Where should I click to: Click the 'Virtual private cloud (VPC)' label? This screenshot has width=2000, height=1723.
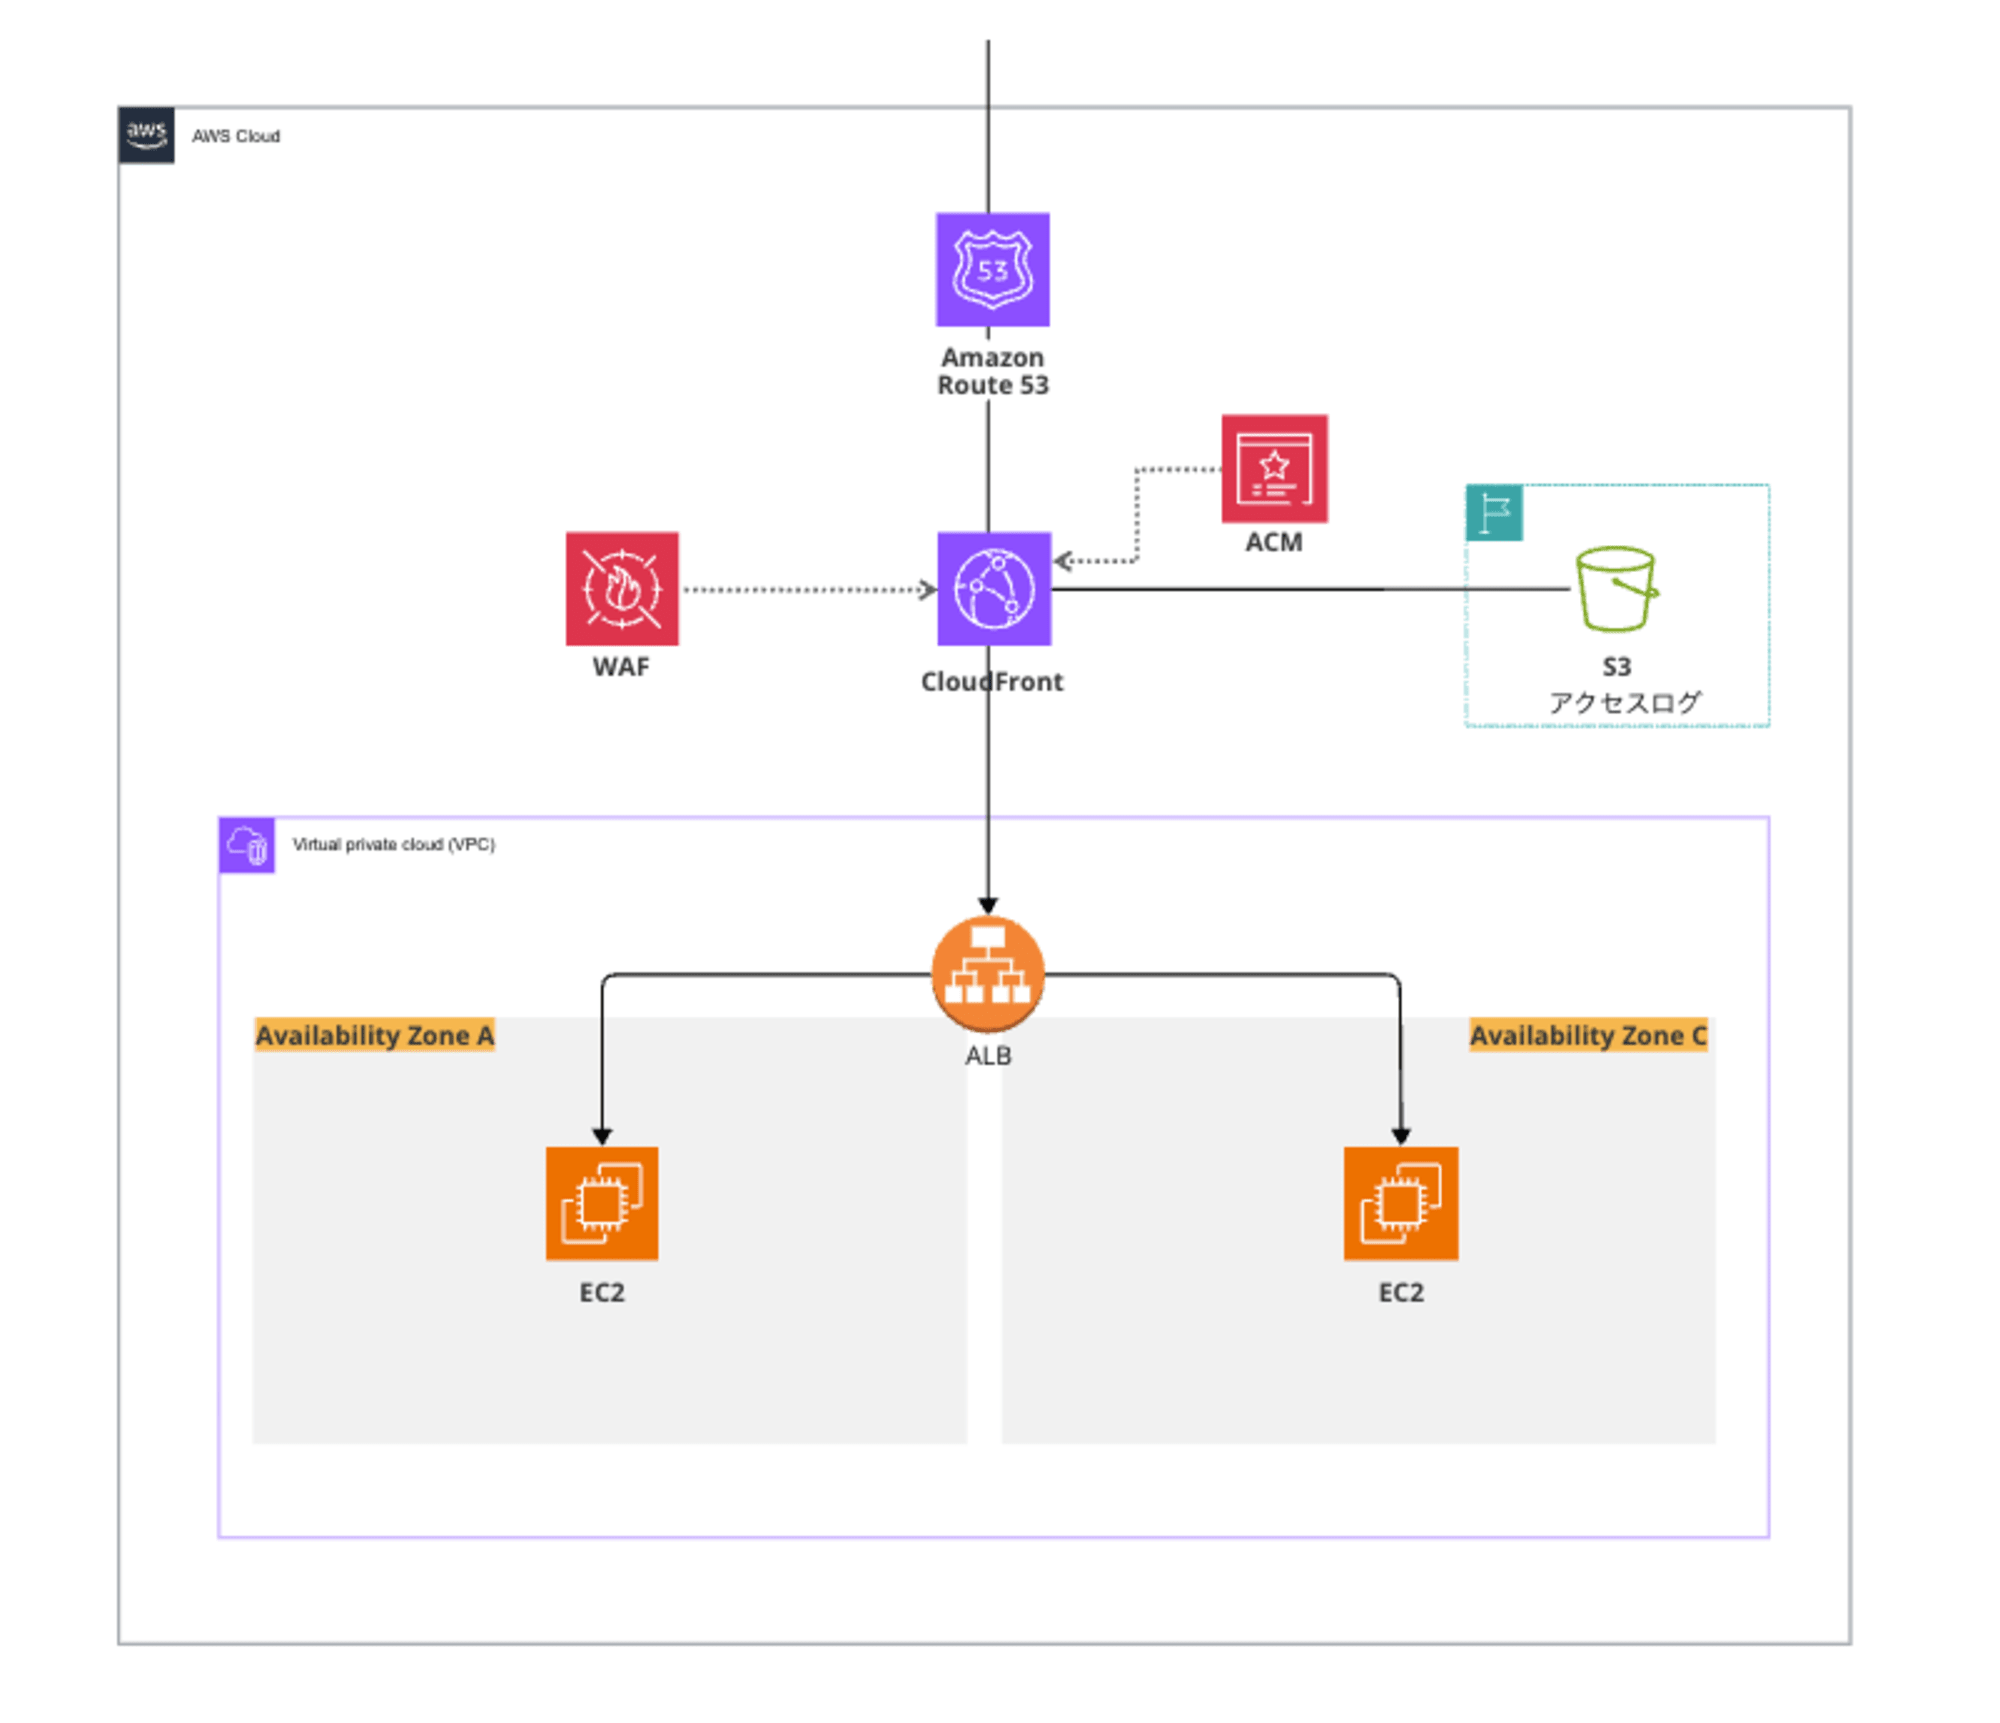point(394,844)
